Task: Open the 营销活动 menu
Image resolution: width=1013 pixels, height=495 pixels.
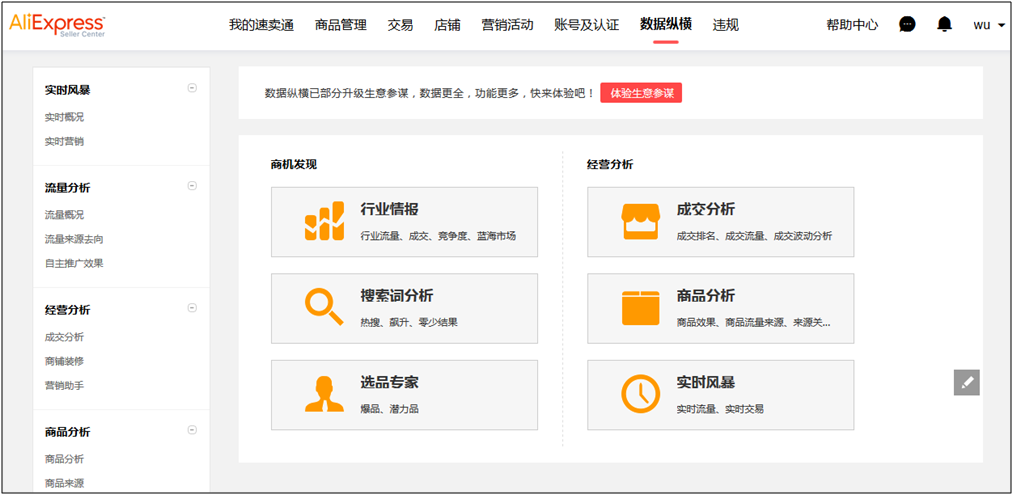Action: [507, 25]
